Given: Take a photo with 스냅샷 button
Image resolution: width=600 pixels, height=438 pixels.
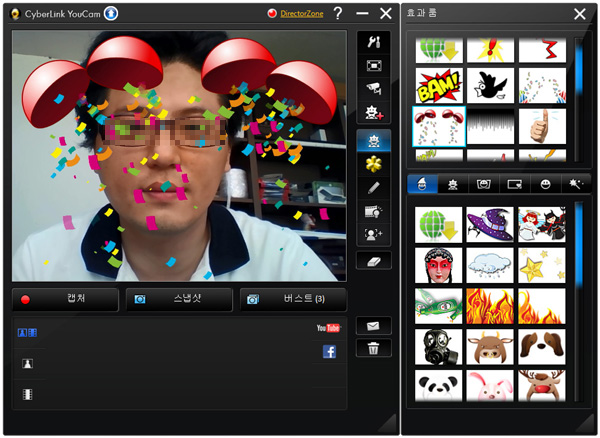Looking at the screenshot, I should (178, 299).
